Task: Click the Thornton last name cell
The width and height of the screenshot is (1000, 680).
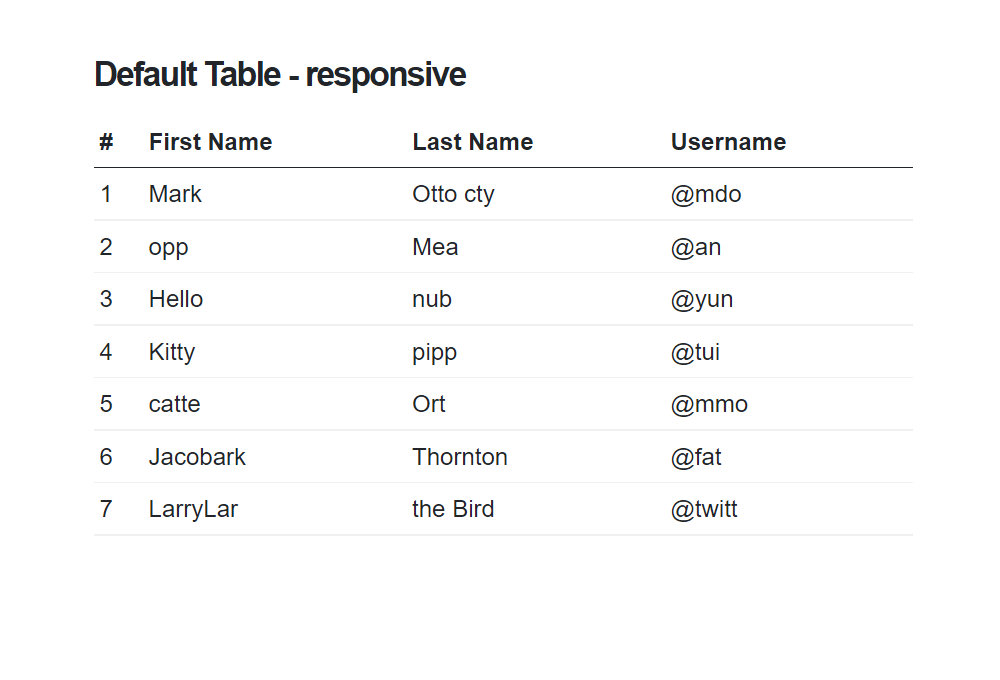Action: pyautogui.click(x=460, y=457)
